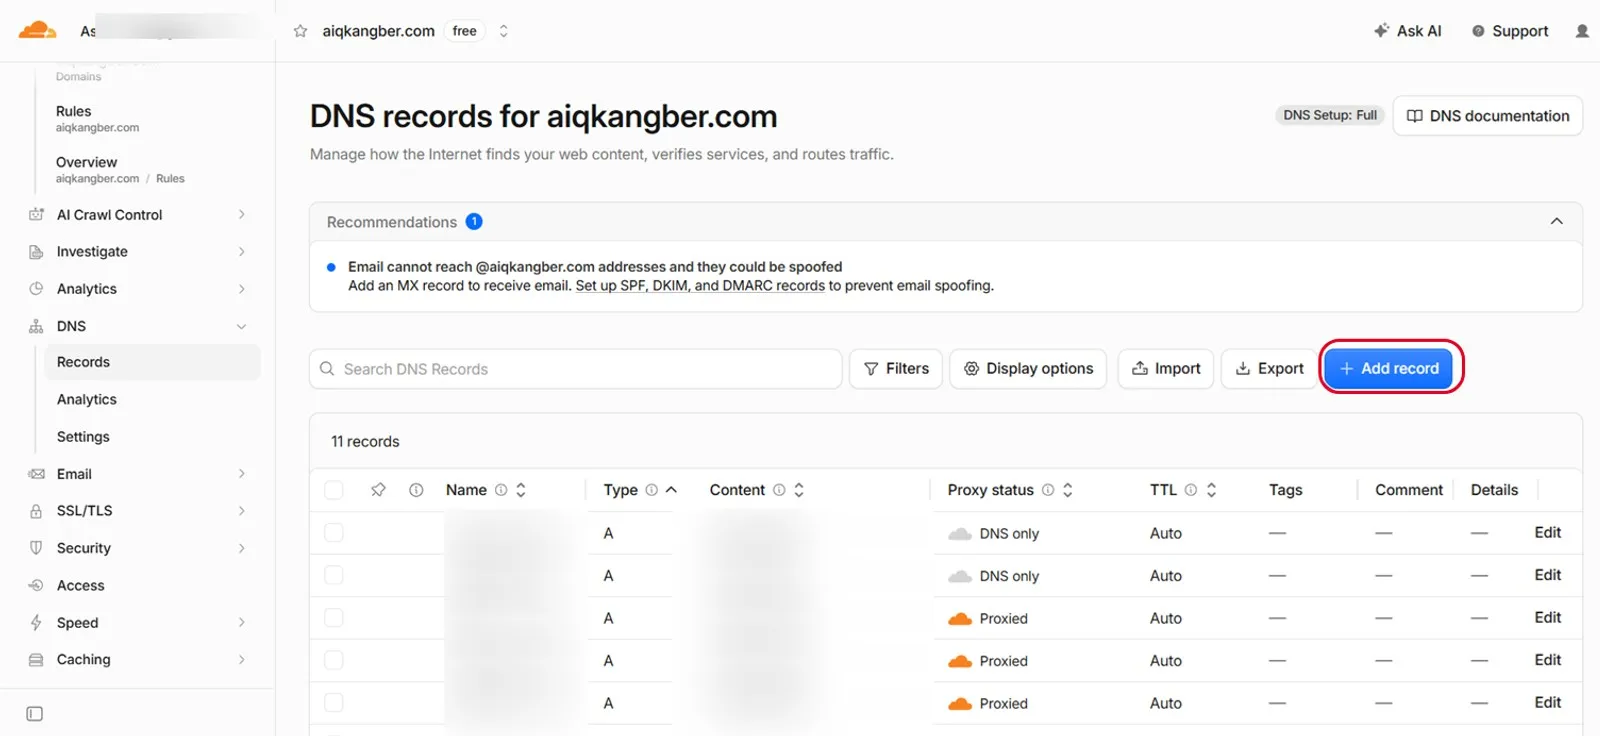Click the Analytics sidebar icon
Viewport: 1600px width, 736px height.
(x=36, y=289)
